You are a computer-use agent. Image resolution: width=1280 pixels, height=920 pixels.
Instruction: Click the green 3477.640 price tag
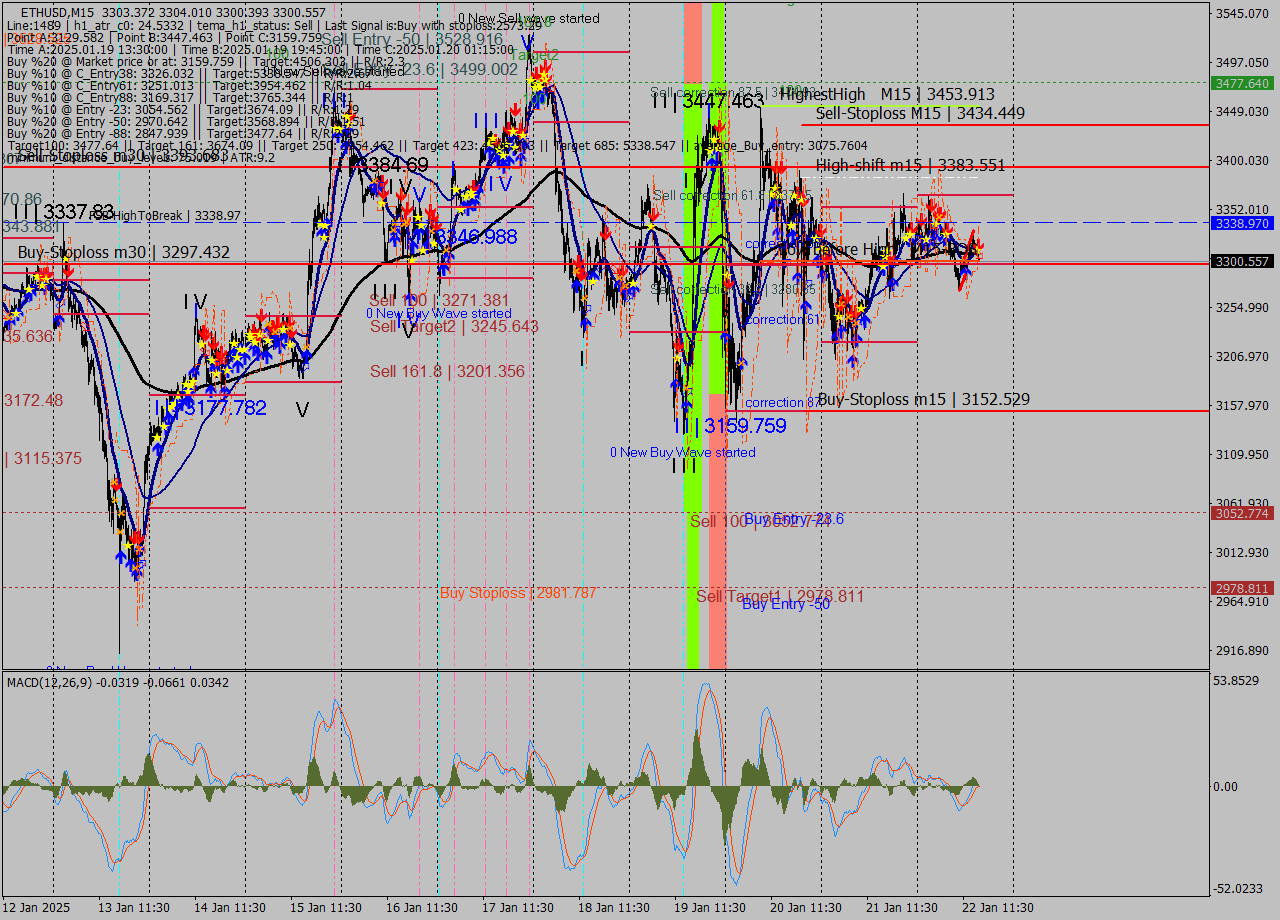coord(1241,83)
